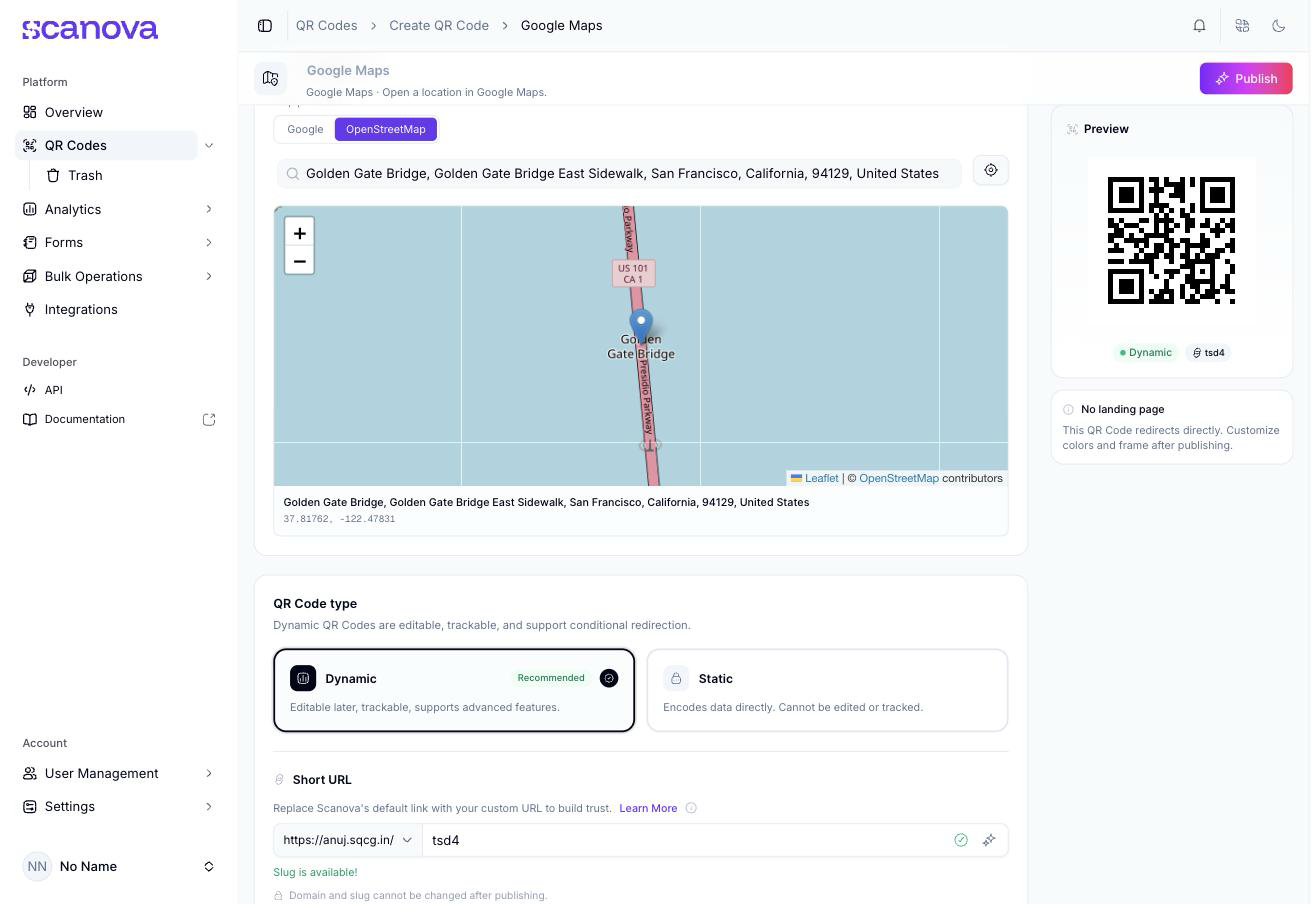Zoom in on the map
Viewport: 1316px width, 904px height.
[x=299, y=233]
